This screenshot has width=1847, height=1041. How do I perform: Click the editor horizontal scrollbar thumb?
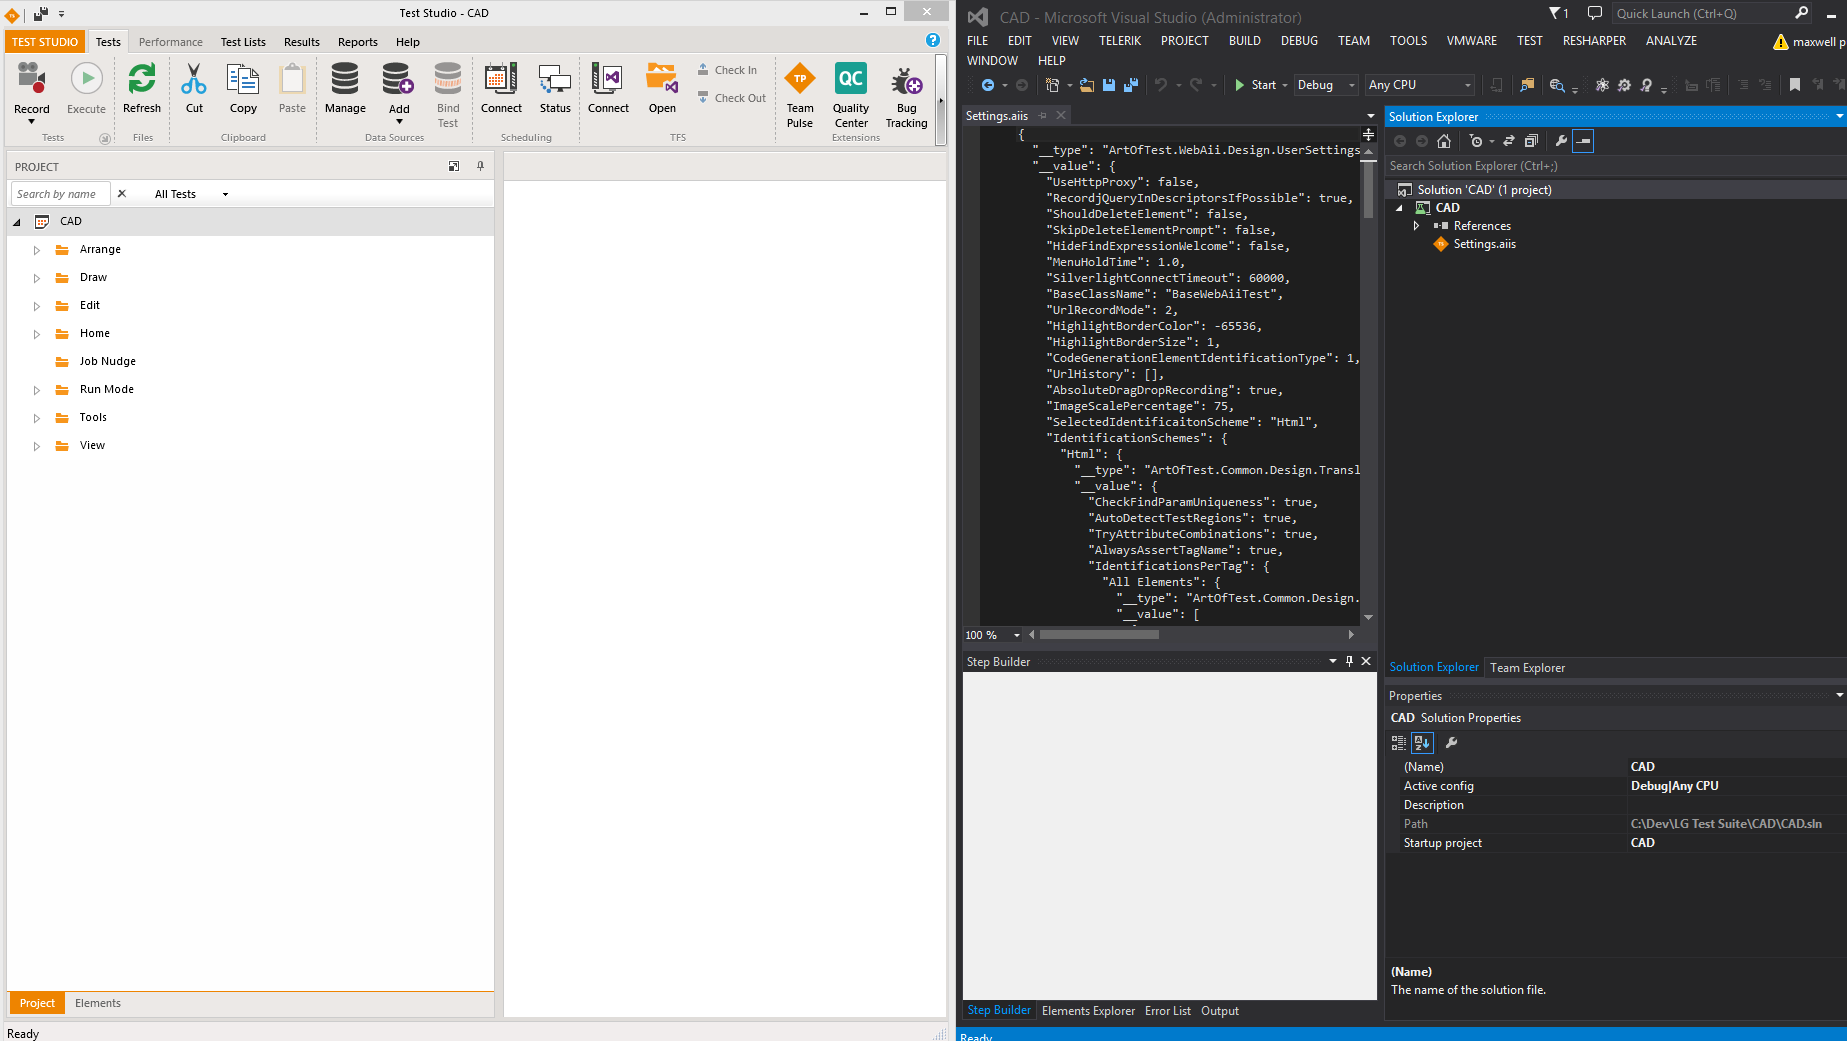click(1099, 635)
